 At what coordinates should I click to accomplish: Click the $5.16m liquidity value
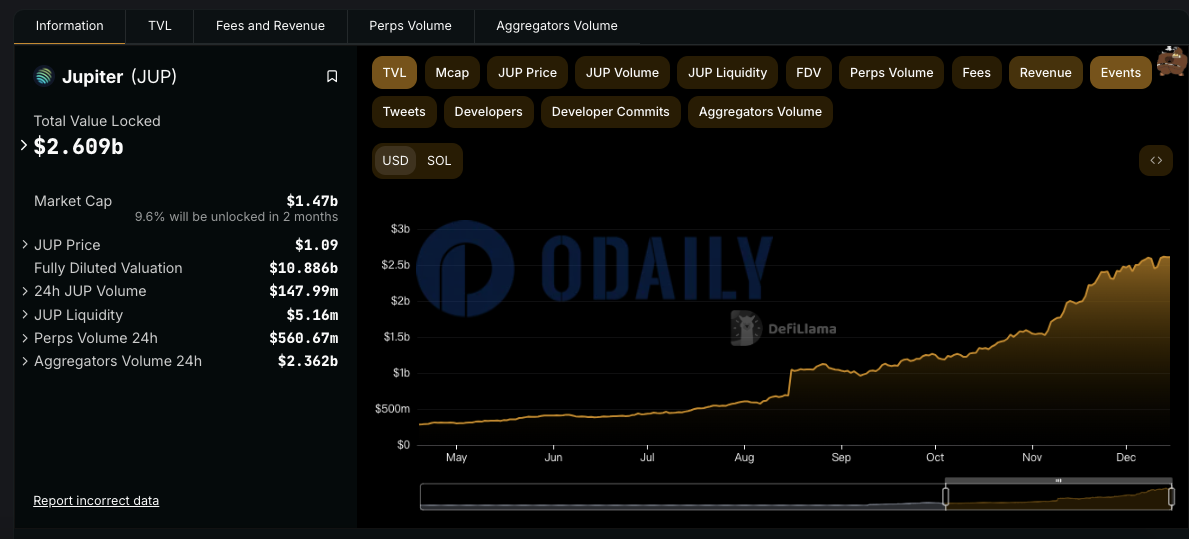click(x=312, y=315)
